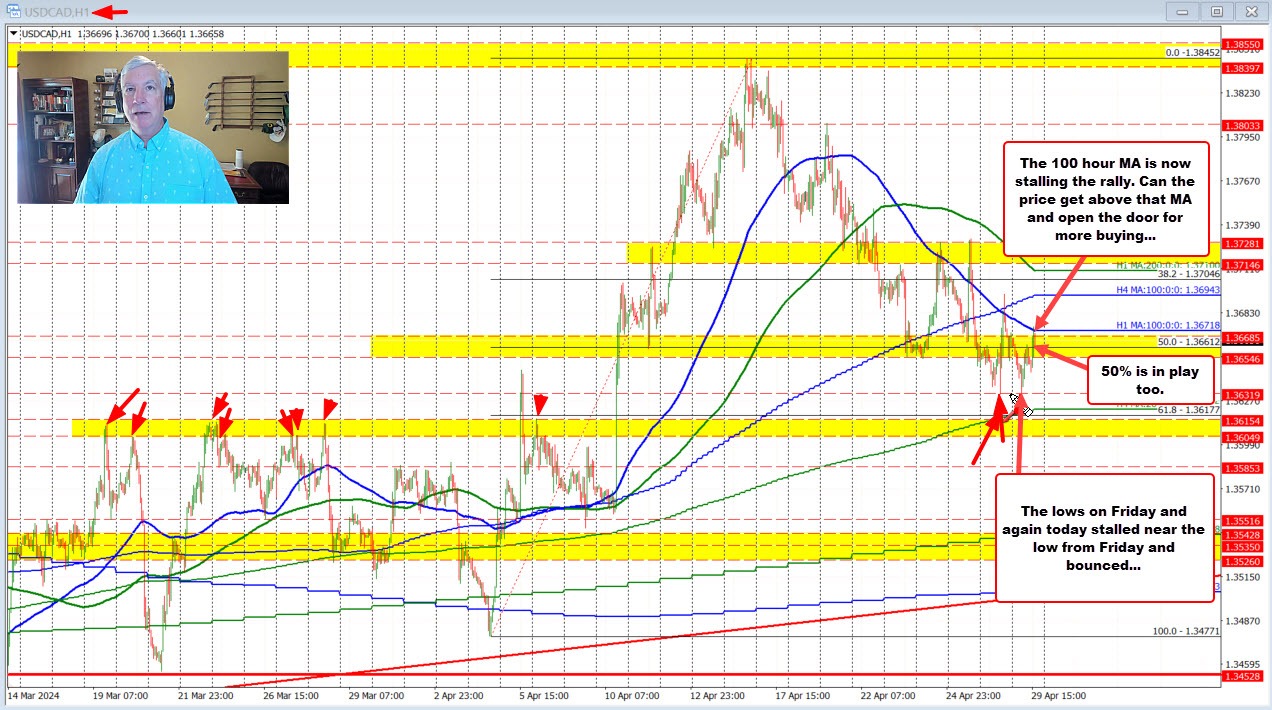Viewport: 1272px width, 710px height.
Task: Click the presenter webcam thumbnail
Action: coord(152,127)
